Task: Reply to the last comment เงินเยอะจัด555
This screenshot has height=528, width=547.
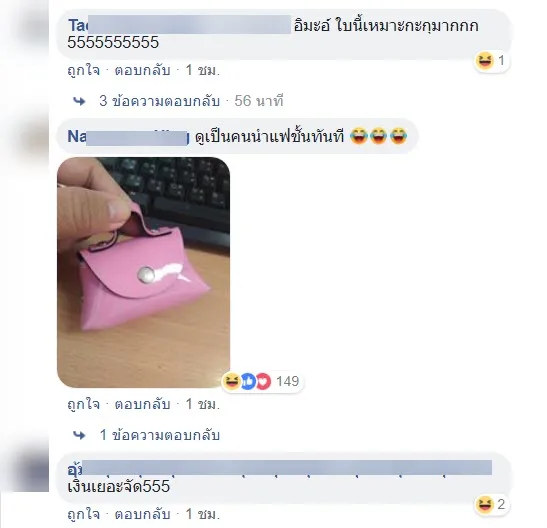Action: point(142,514)
